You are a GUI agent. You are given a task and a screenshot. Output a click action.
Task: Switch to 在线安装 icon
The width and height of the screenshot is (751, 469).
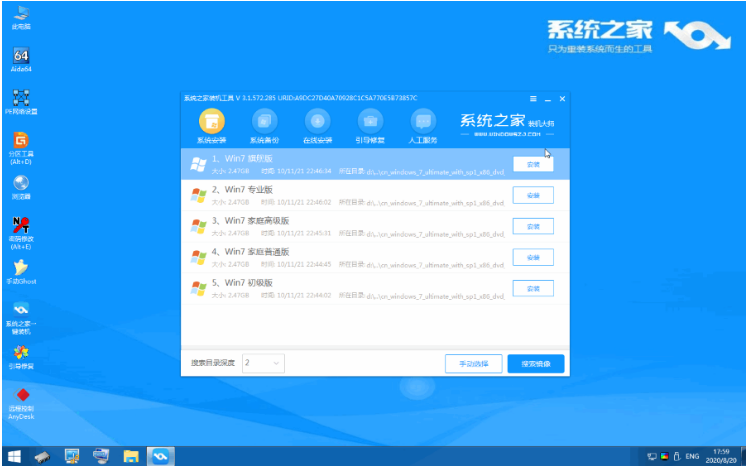tap(317, 122)
